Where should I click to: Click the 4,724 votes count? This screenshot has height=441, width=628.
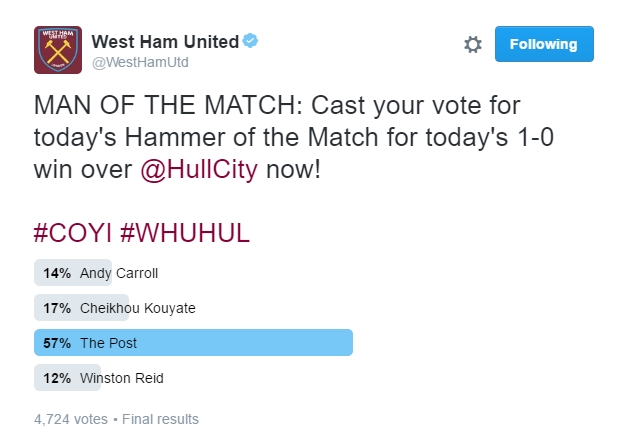click(71, 419)
